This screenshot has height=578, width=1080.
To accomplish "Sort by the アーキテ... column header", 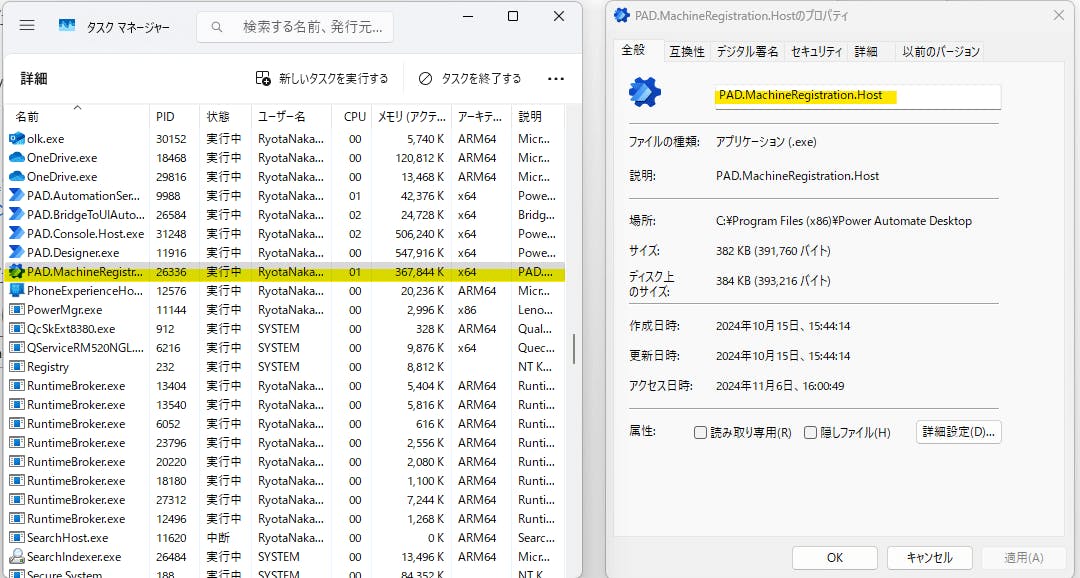I will (x=481, y=116).
